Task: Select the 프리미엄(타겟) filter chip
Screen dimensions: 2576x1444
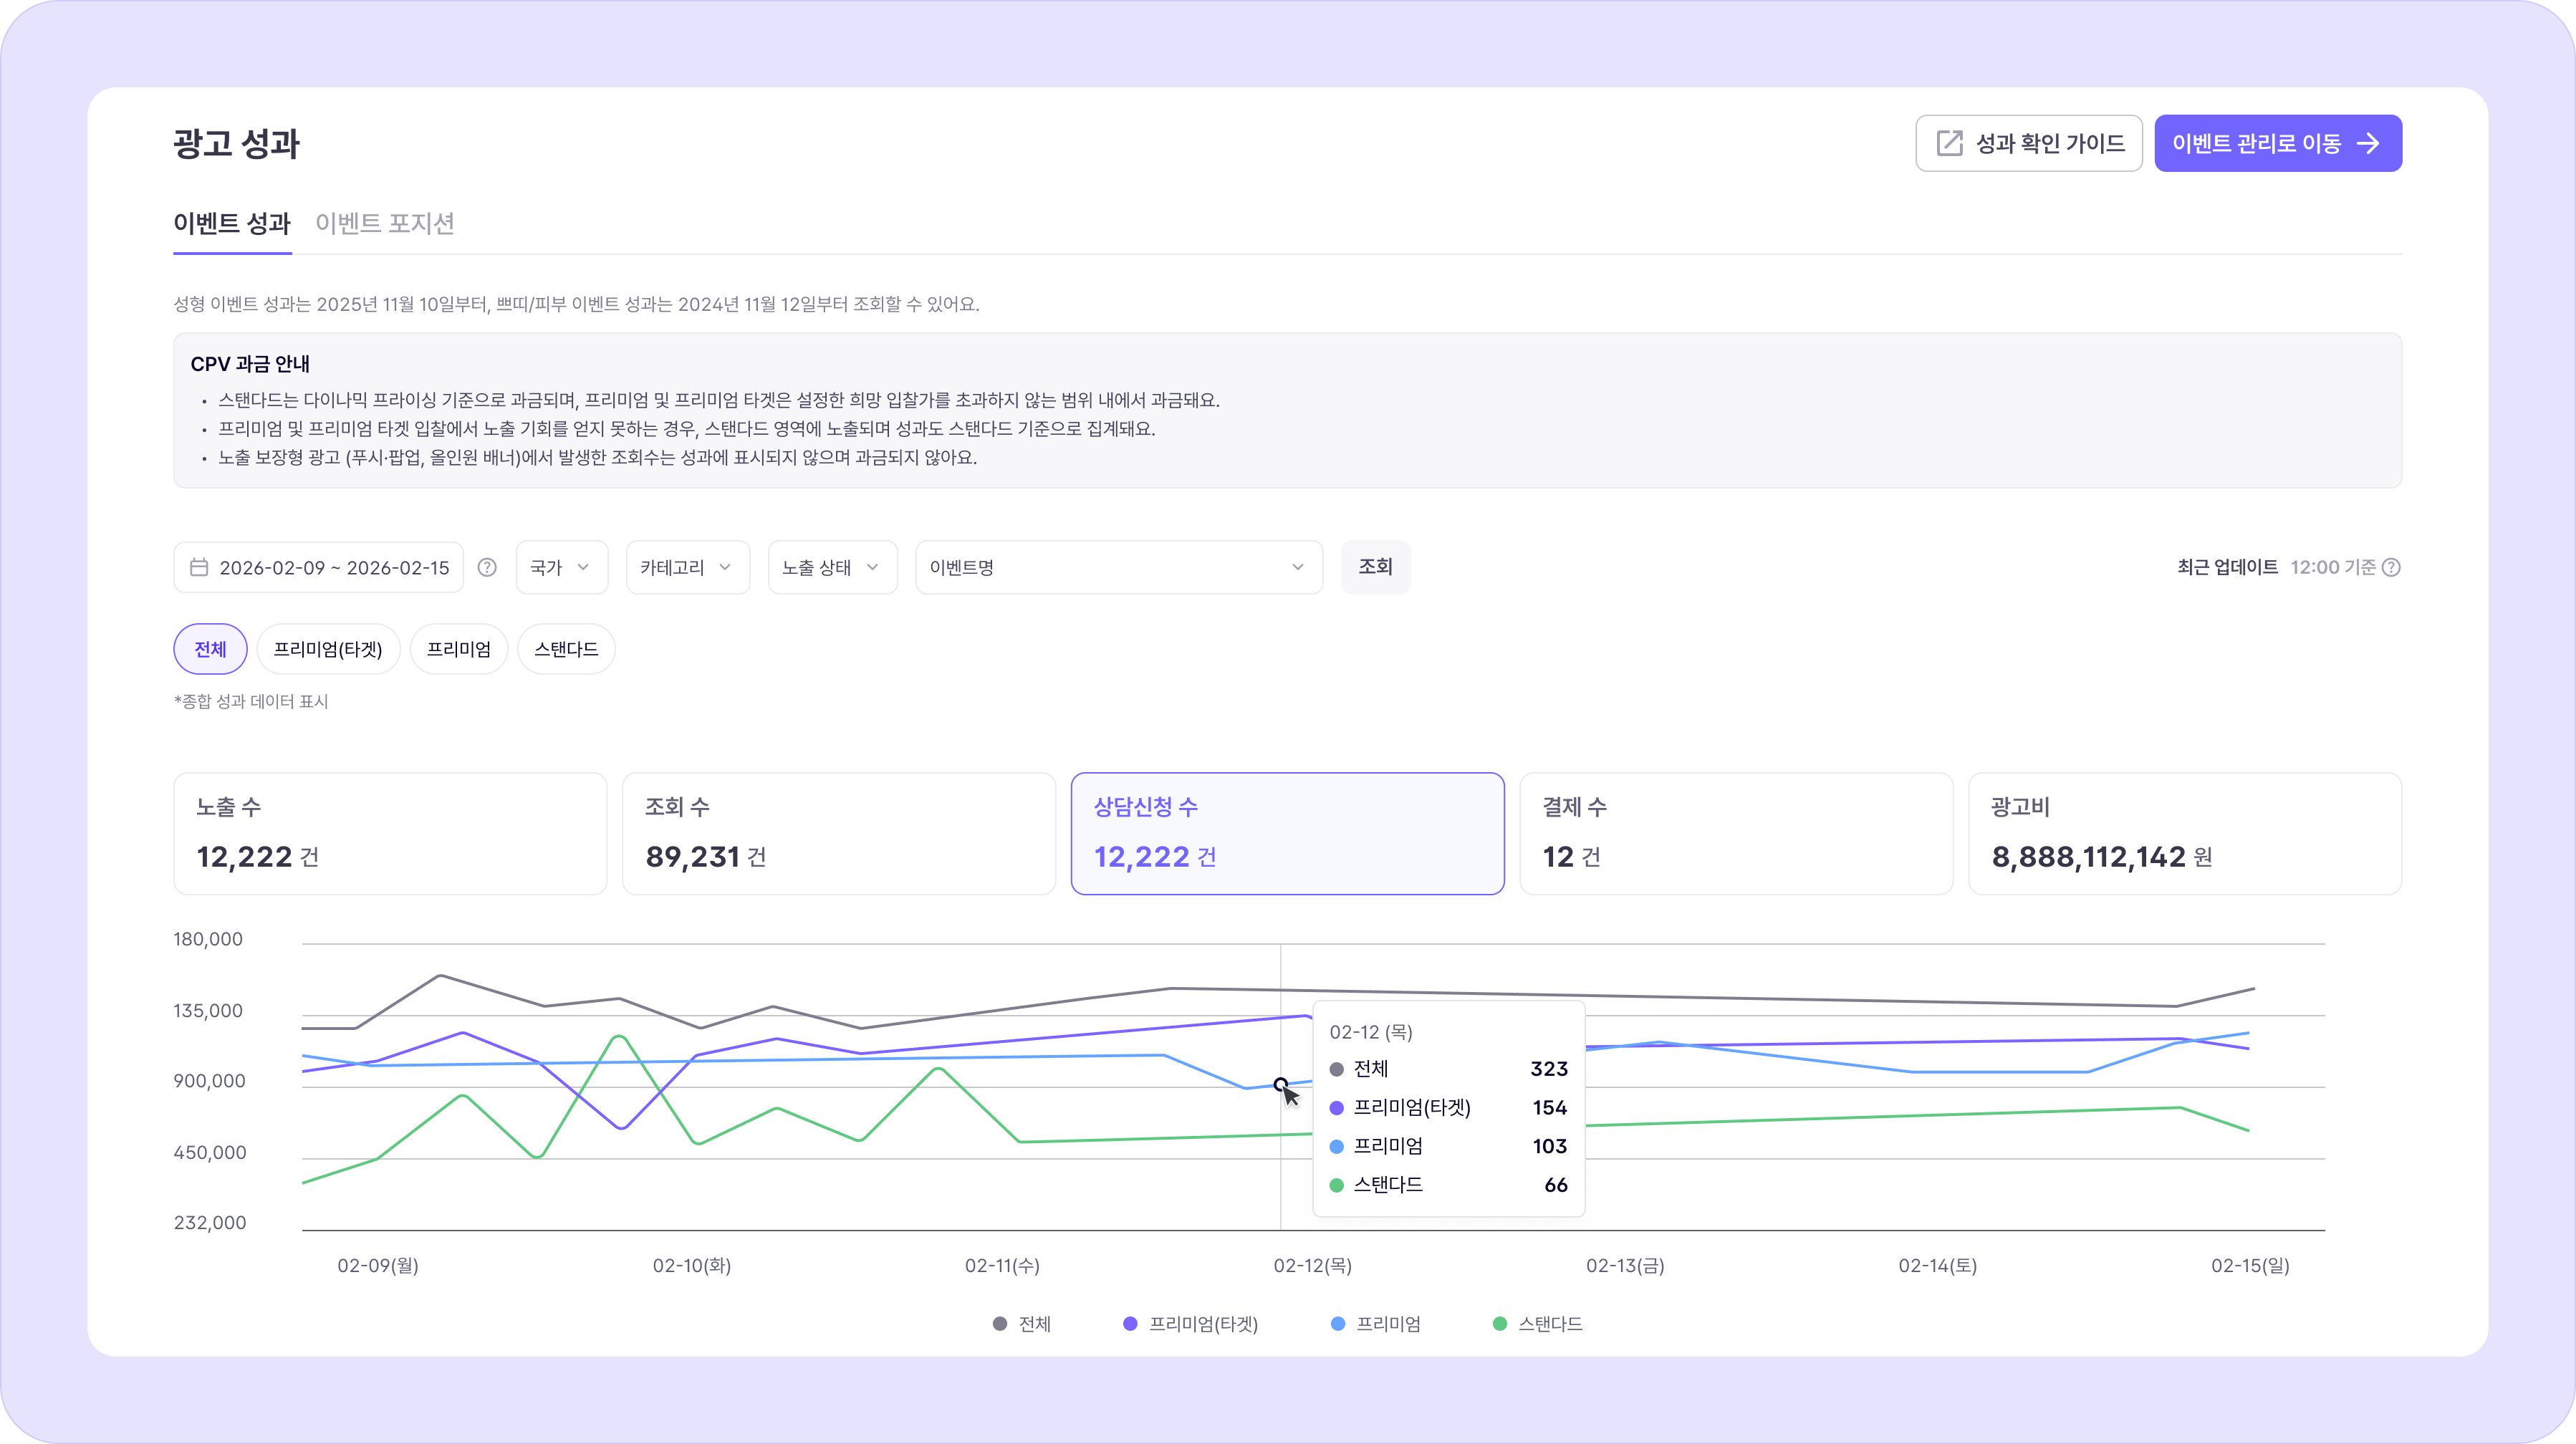Action: [328, 649]
